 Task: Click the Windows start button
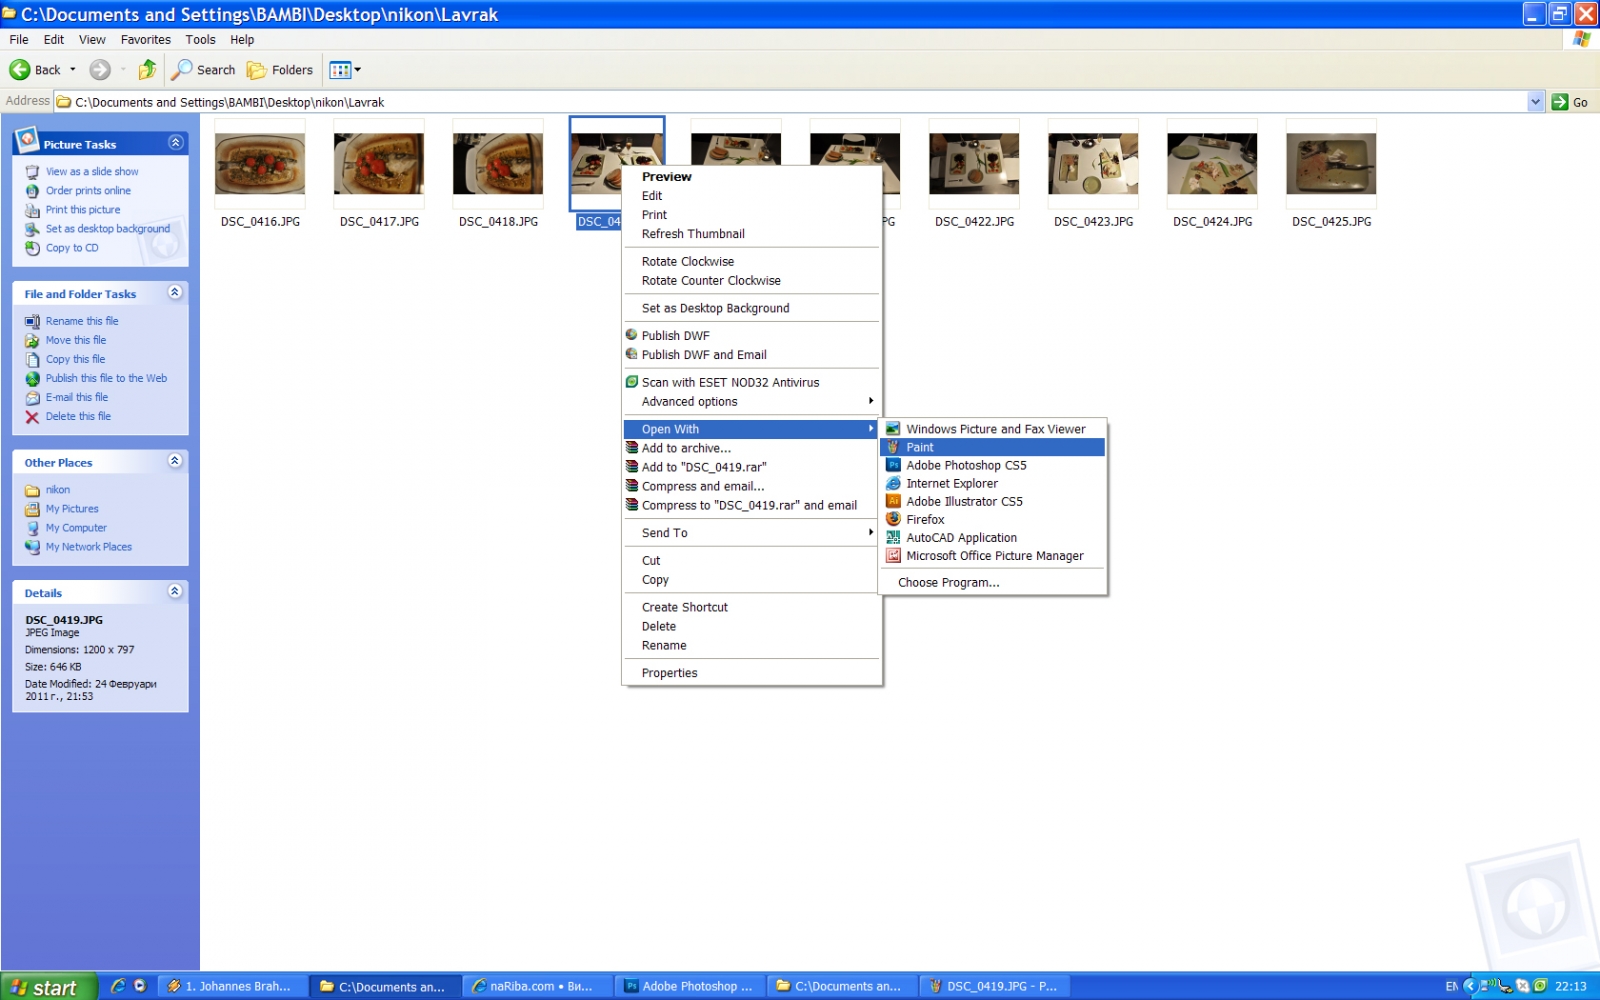(x=48, y=987)
